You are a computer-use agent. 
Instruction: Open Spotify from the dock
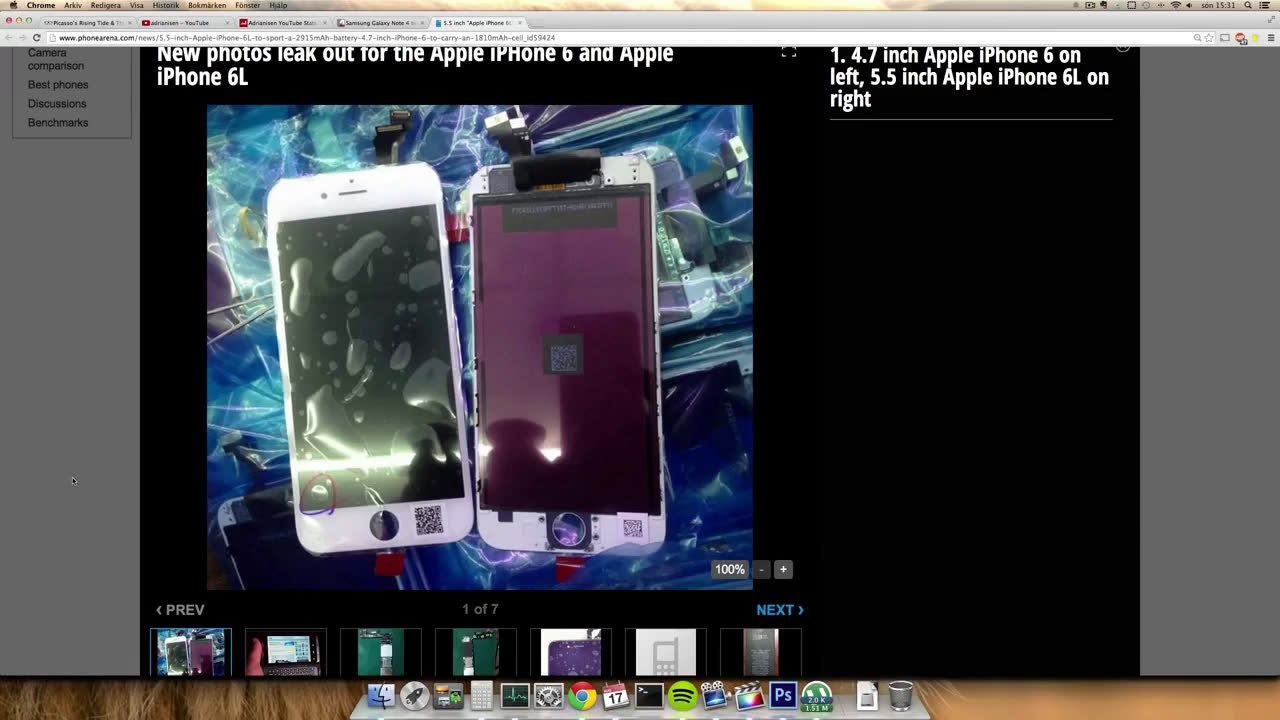[x=683, y=695]
